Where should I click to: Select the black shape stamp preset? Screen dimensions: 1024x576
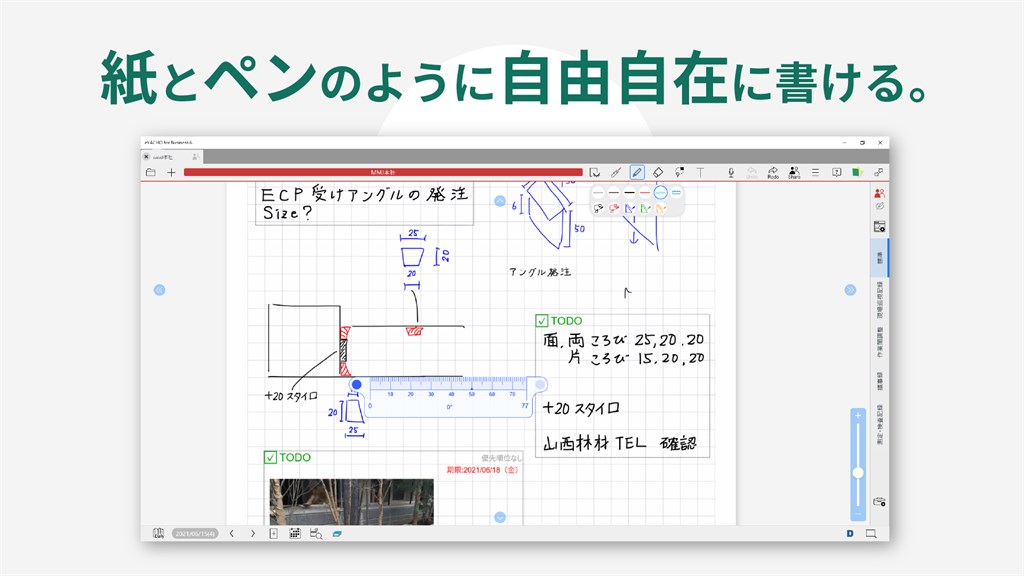click(598, 208)
